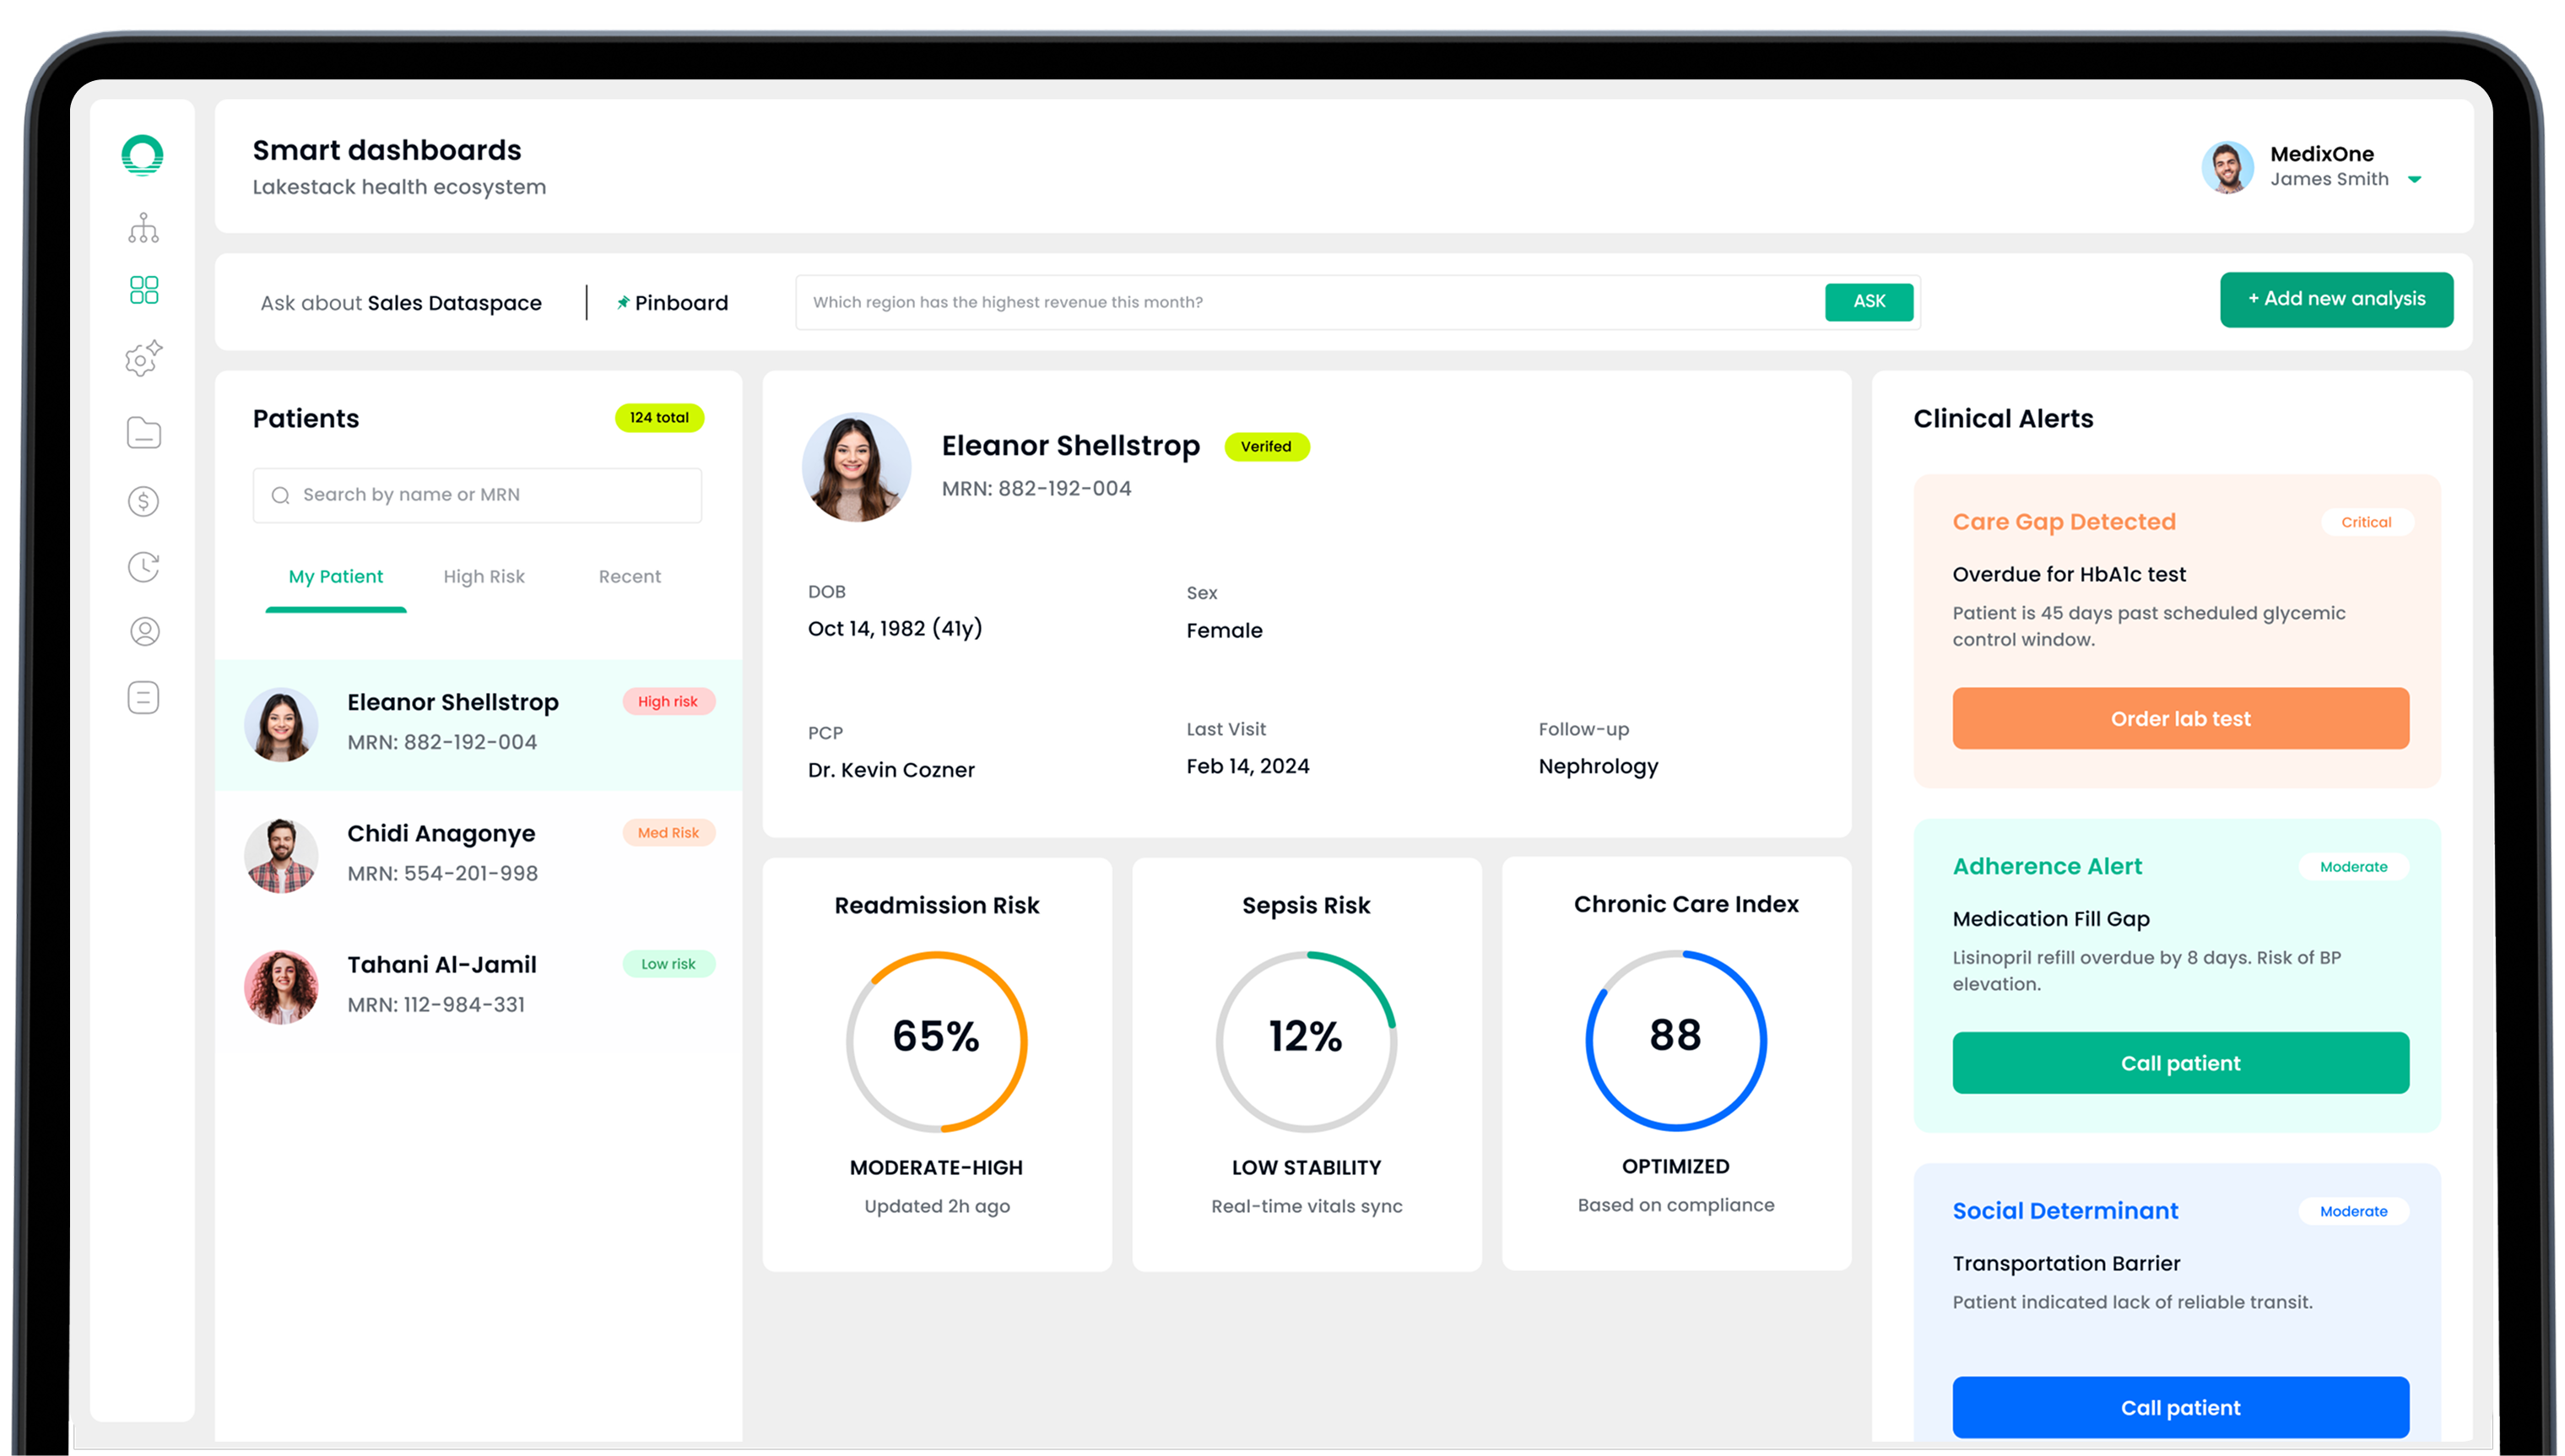Open the user profile sidebar icon
2565x1456 pixels.
(144, 631)
